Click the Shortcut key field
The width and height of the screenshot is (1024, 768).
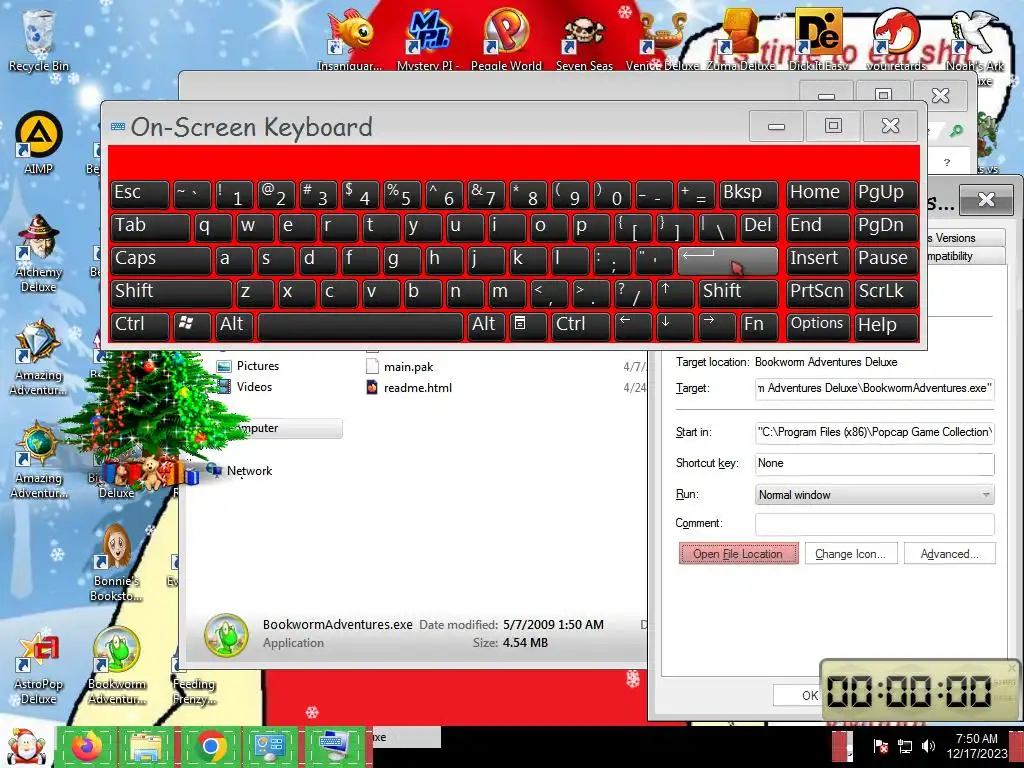874,463
